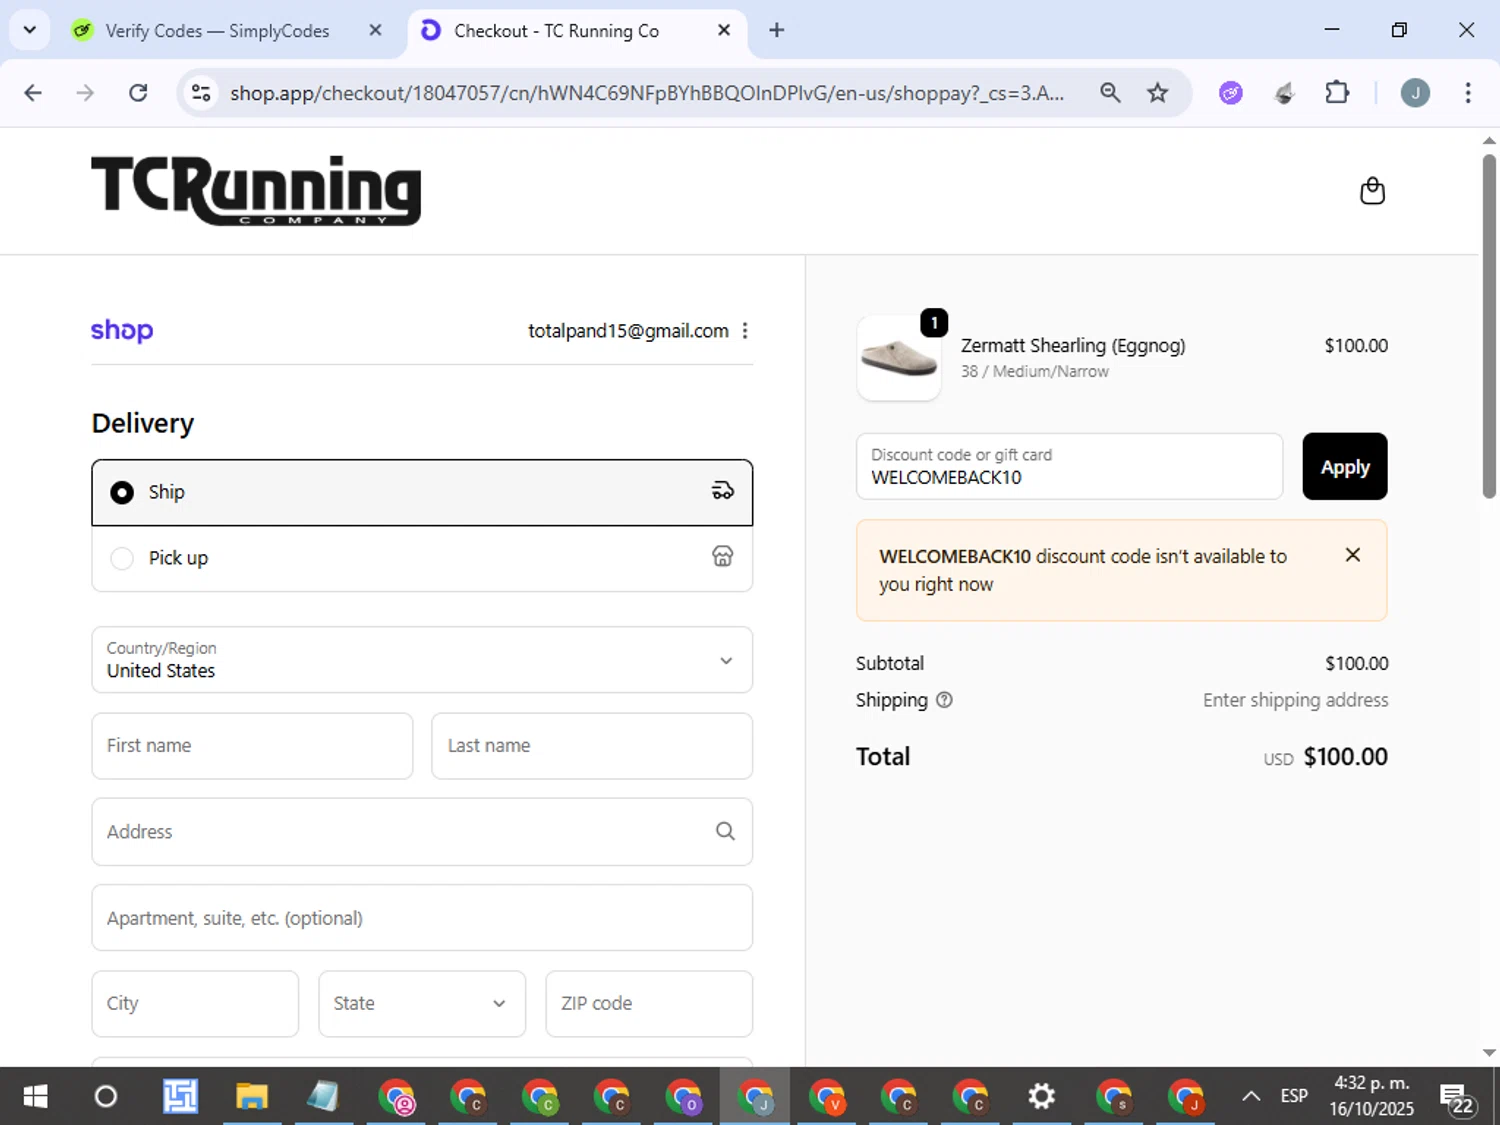This screenshot has height=1125, width=1500.
Task: Open the taskbar clock showing 4:32 p. m.
Action: click(1372, 1097)
